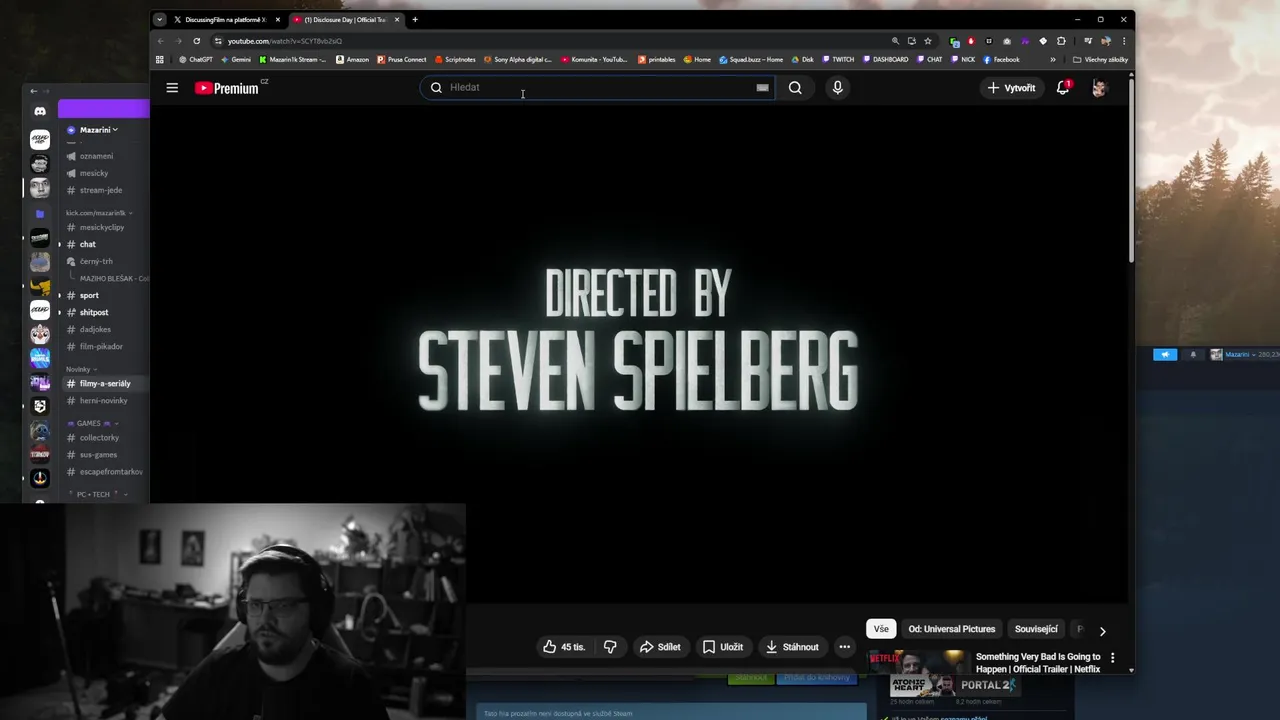Open the Netflix Something Very Bad trailer title

click(1038, 663)
